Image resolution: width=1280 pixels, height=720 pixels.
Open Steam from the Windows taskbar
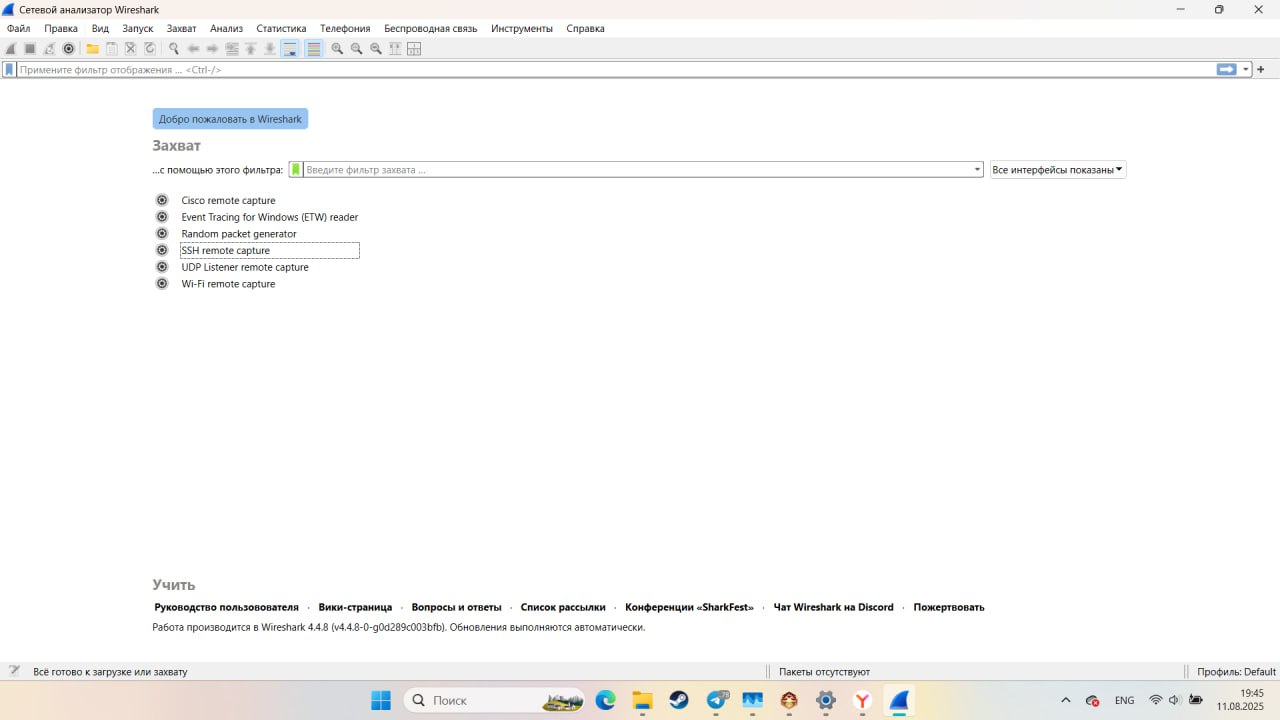tap(679, 700)
